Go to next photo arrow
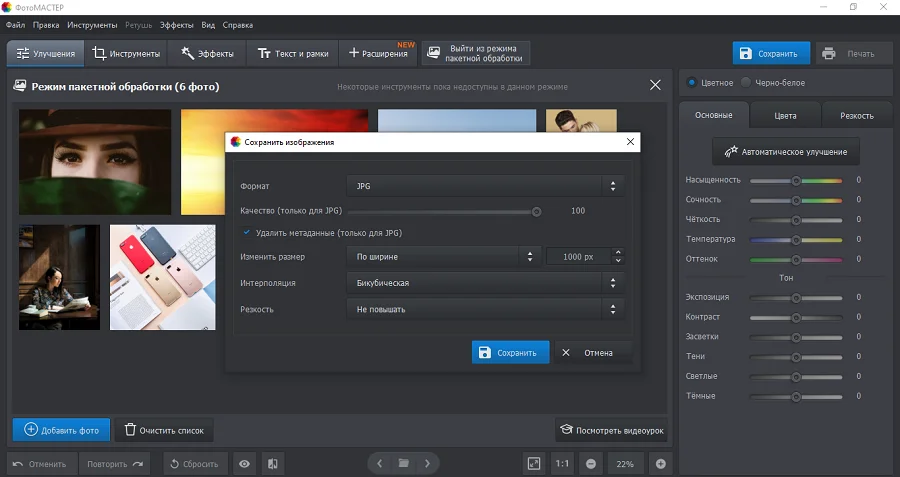The image size is (900, 477). click(427, 464)
